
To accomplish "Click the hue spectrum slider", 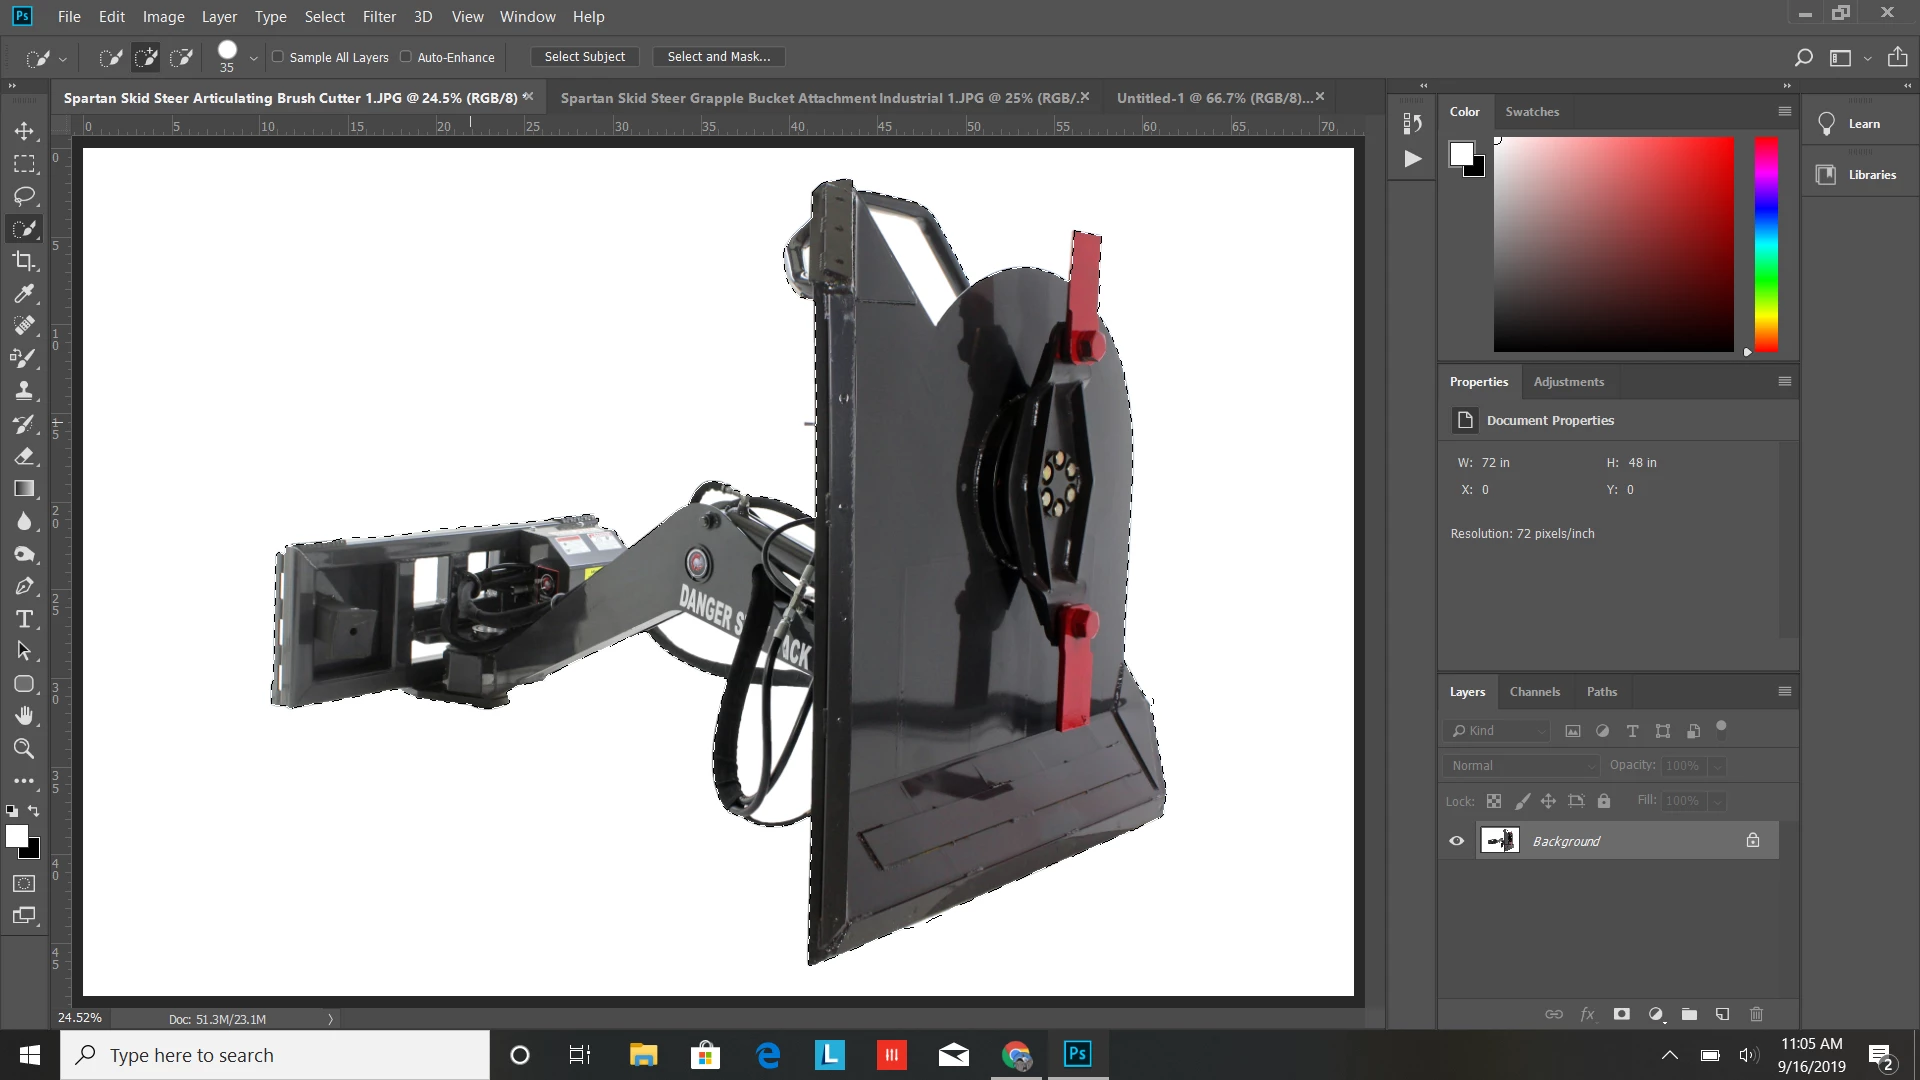I will click(x=1766, y=244).
